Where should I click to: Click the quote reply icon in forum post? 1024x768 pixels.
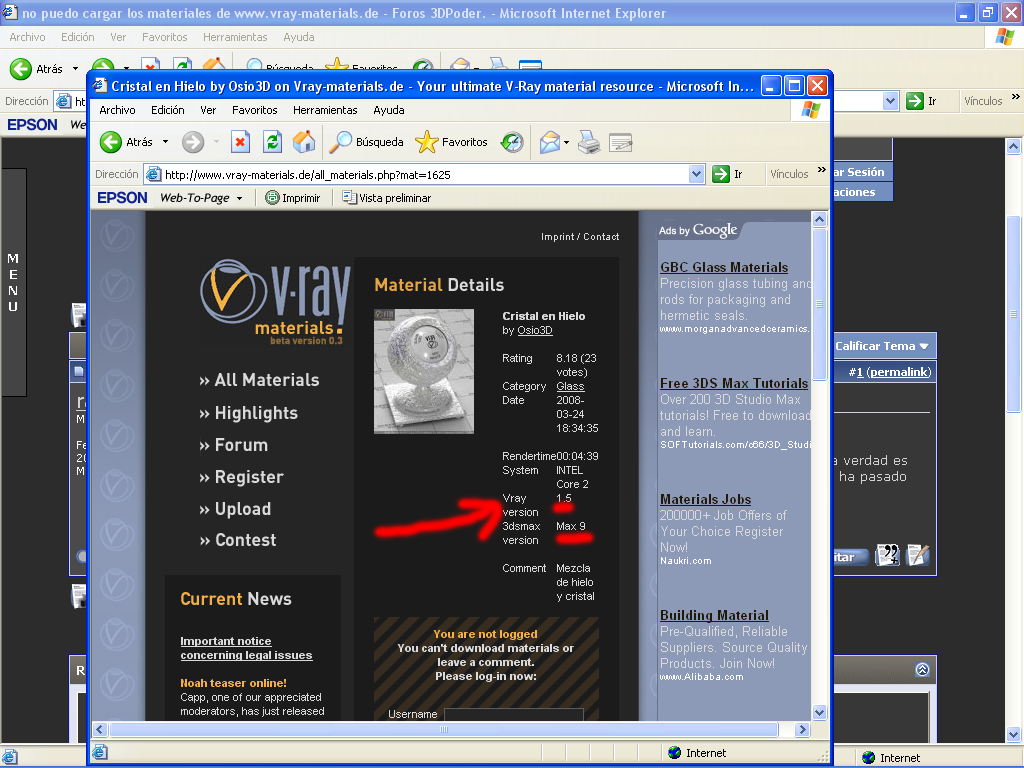click(x=888, y=555)
